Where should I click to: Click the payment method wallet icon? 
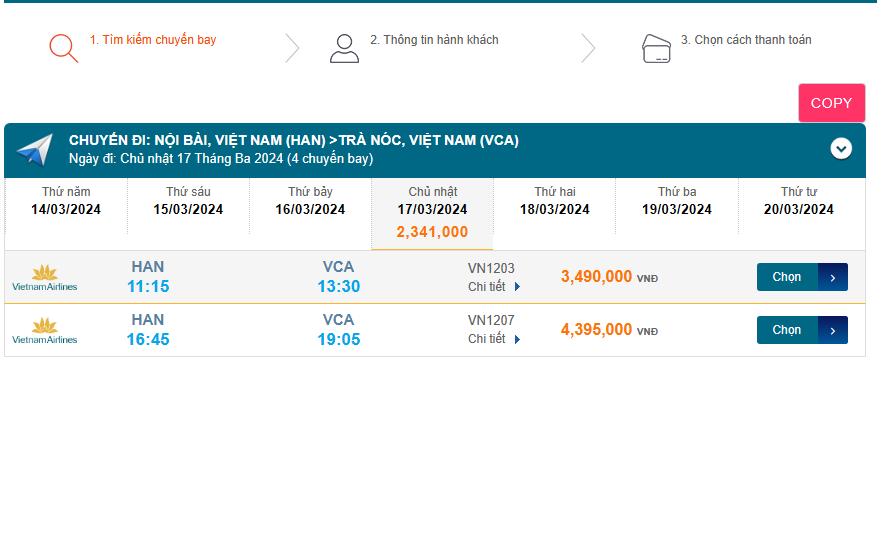click(x=656, y=48)
